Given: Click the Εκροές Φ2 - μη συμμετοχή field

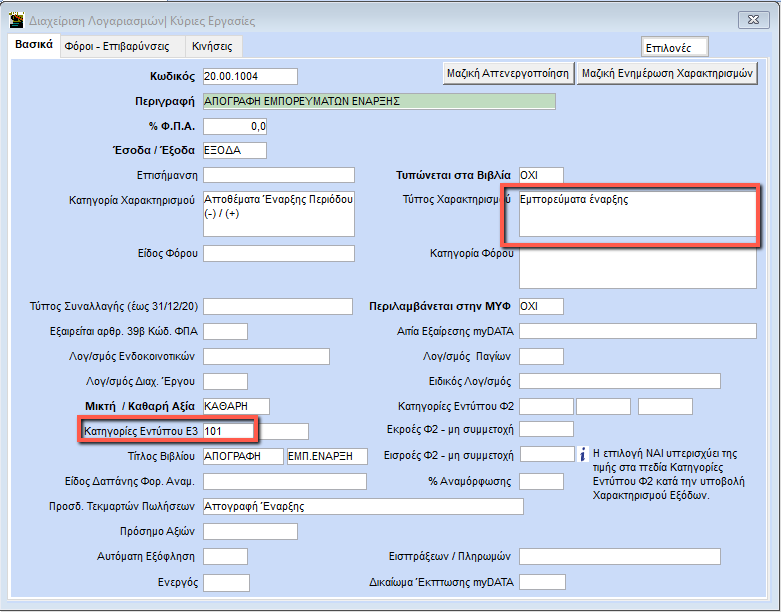Looking at the screenshot, I should tap(546, 429).
